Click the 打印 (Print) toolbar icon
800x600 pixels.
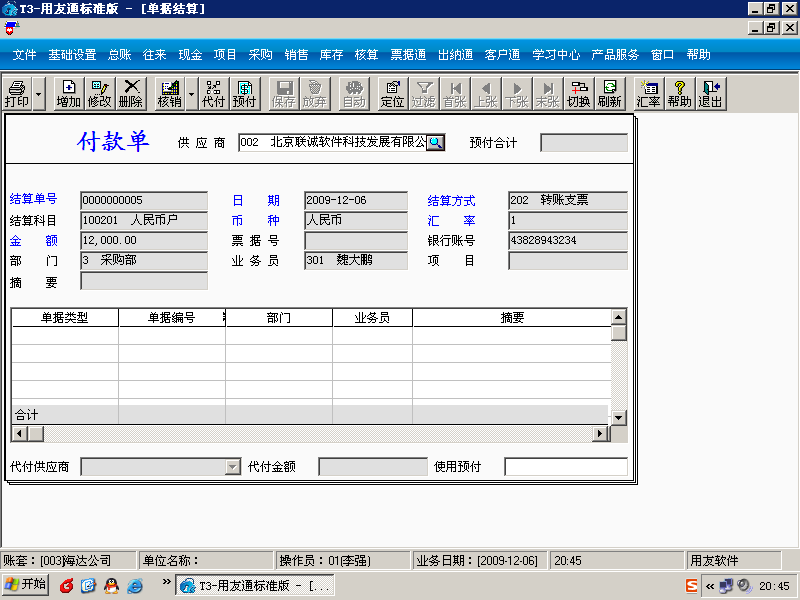pyautogui.click(x=17, y=94)
